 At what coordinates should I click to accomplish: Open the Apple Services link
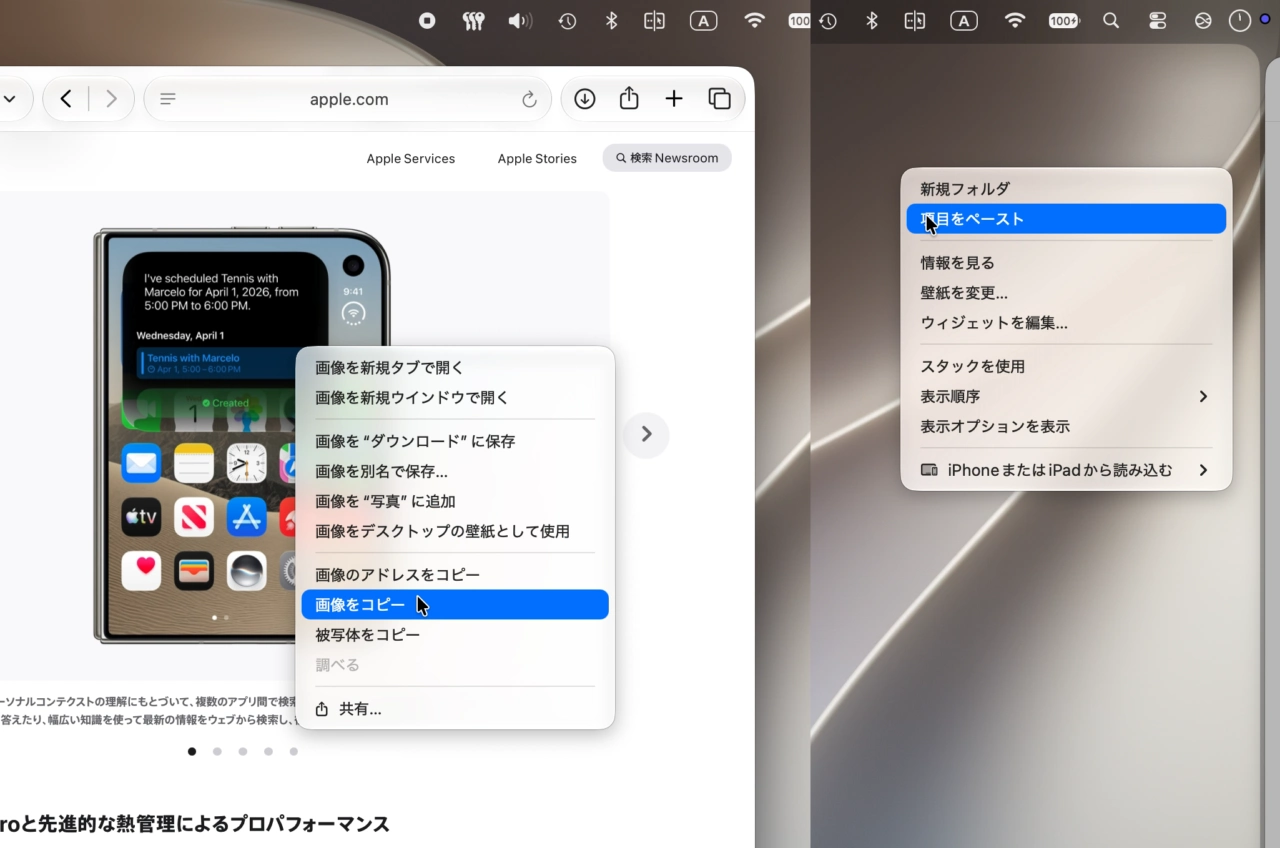coord(410,158)
